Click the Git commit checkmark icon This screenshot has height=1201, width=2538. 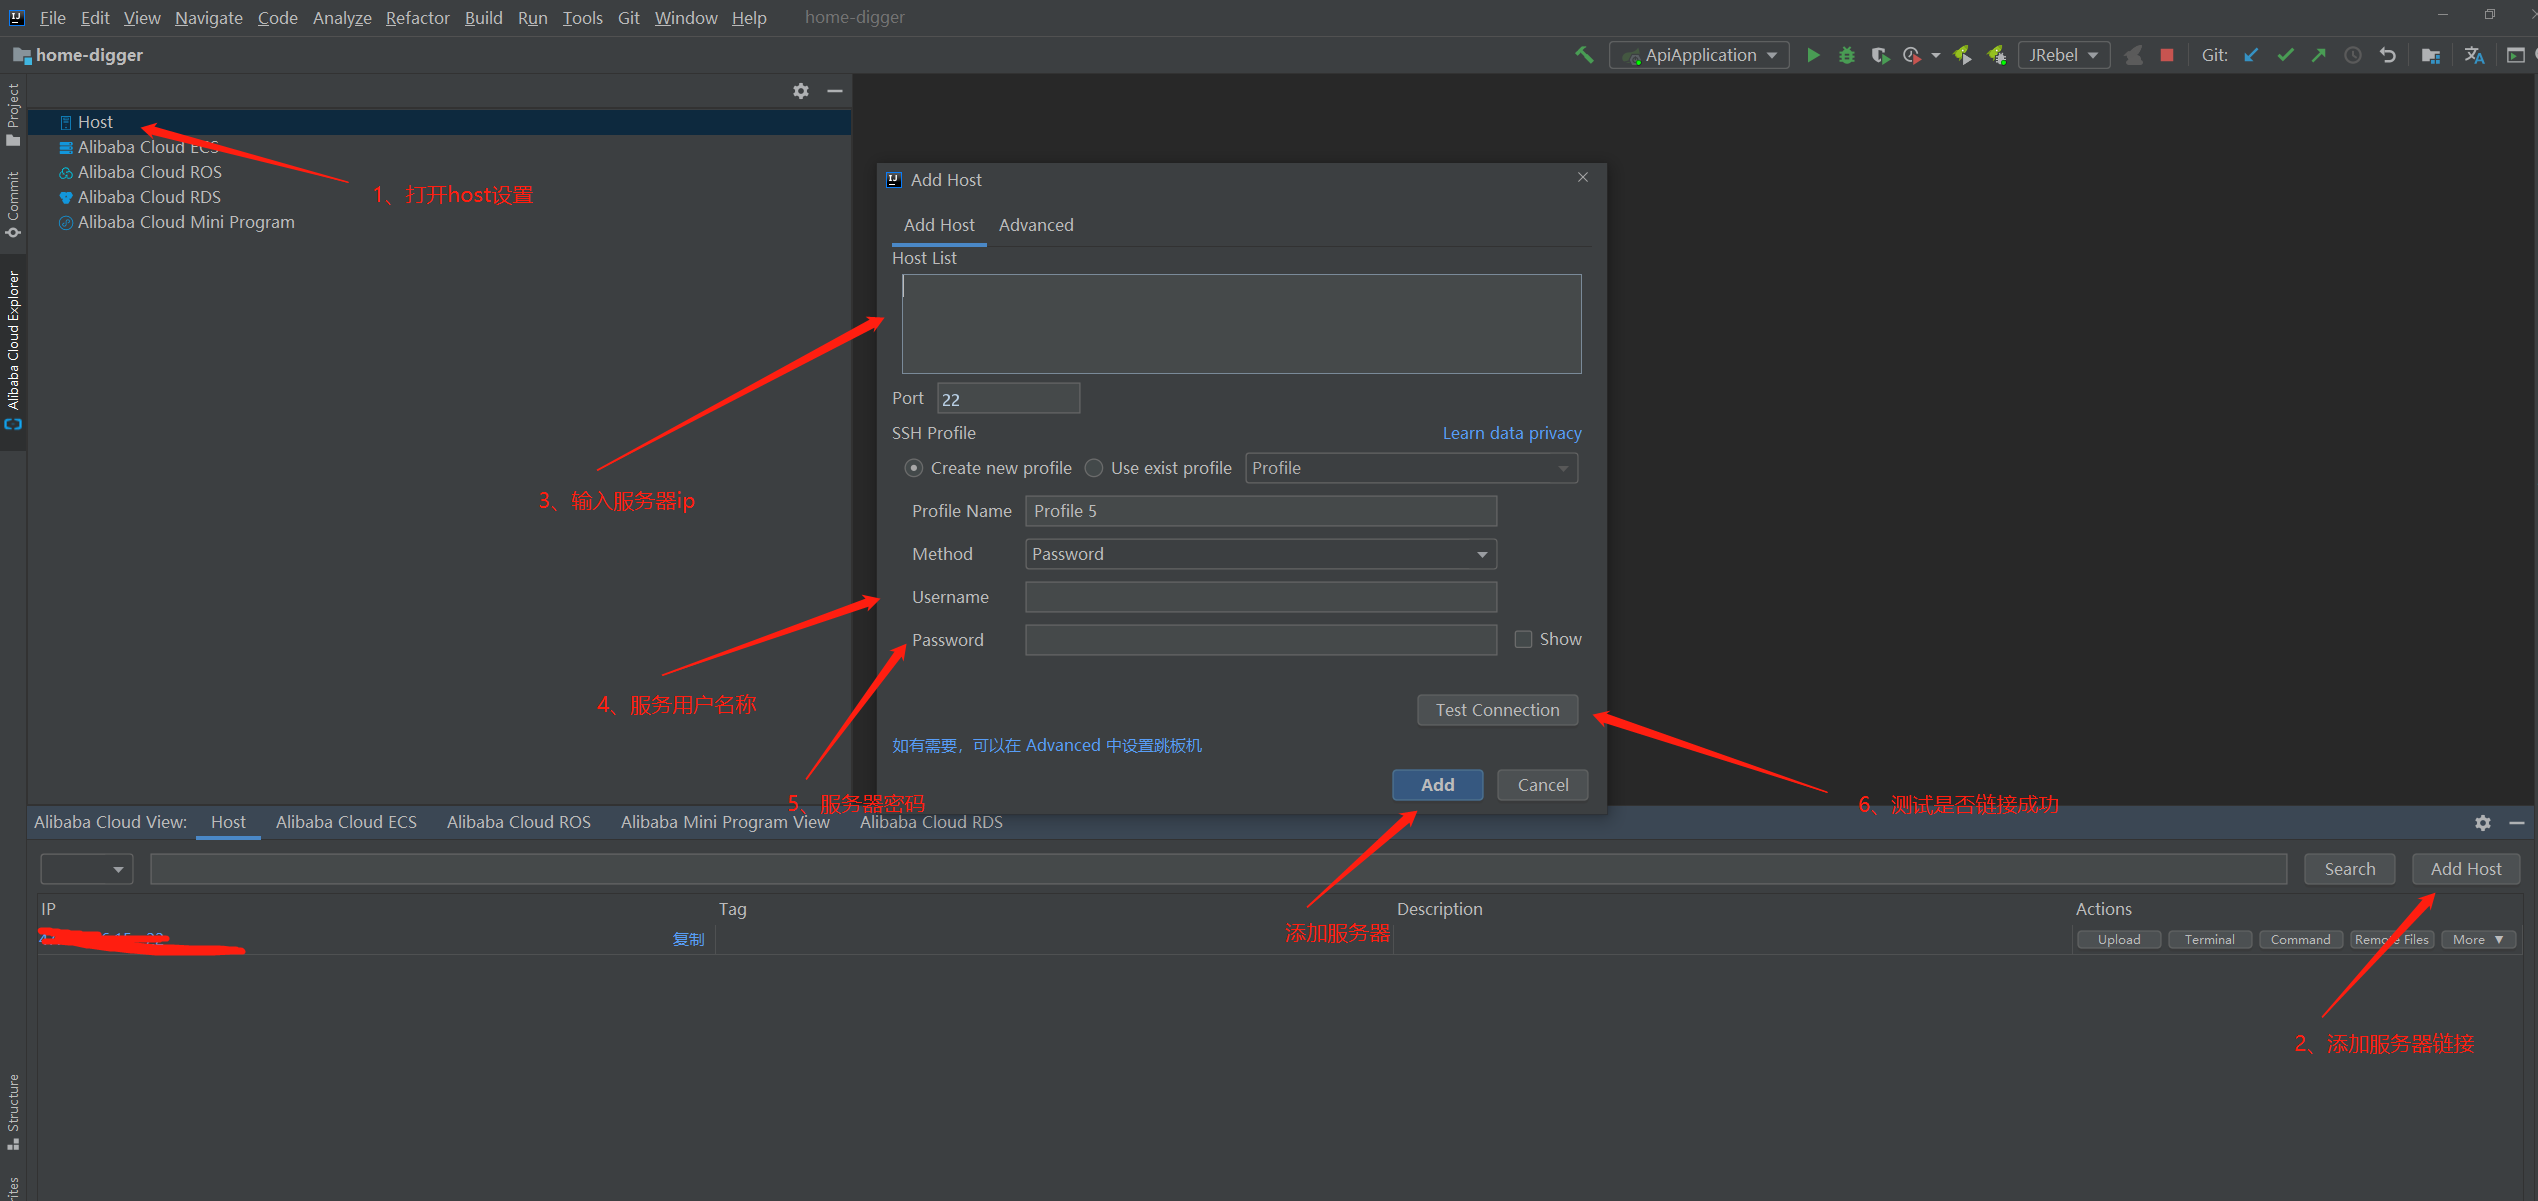[x=2285, y=55]
